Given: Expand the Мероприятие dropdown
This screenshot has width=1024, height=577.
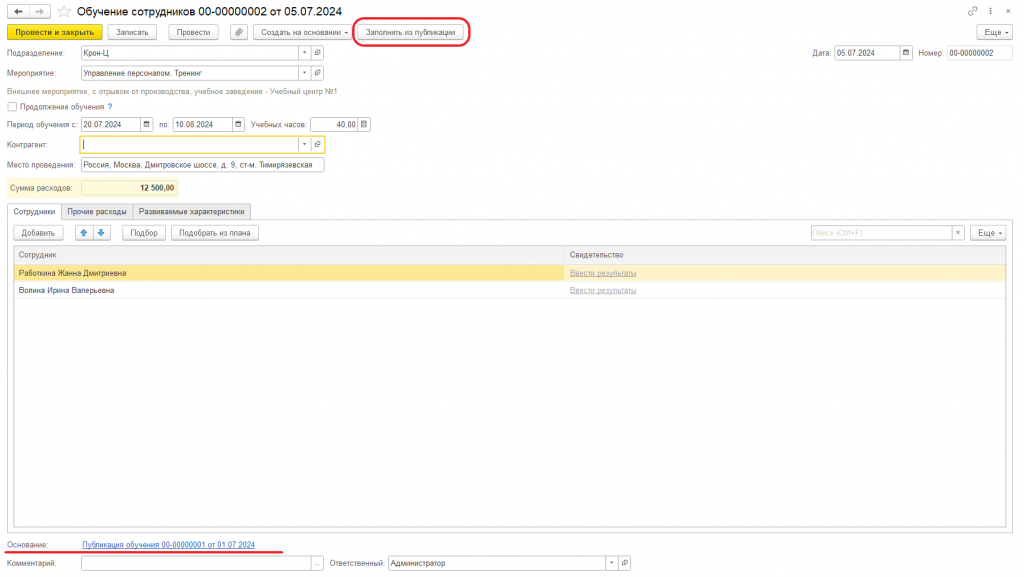Looking at the screenshot, I should point(304,73).
